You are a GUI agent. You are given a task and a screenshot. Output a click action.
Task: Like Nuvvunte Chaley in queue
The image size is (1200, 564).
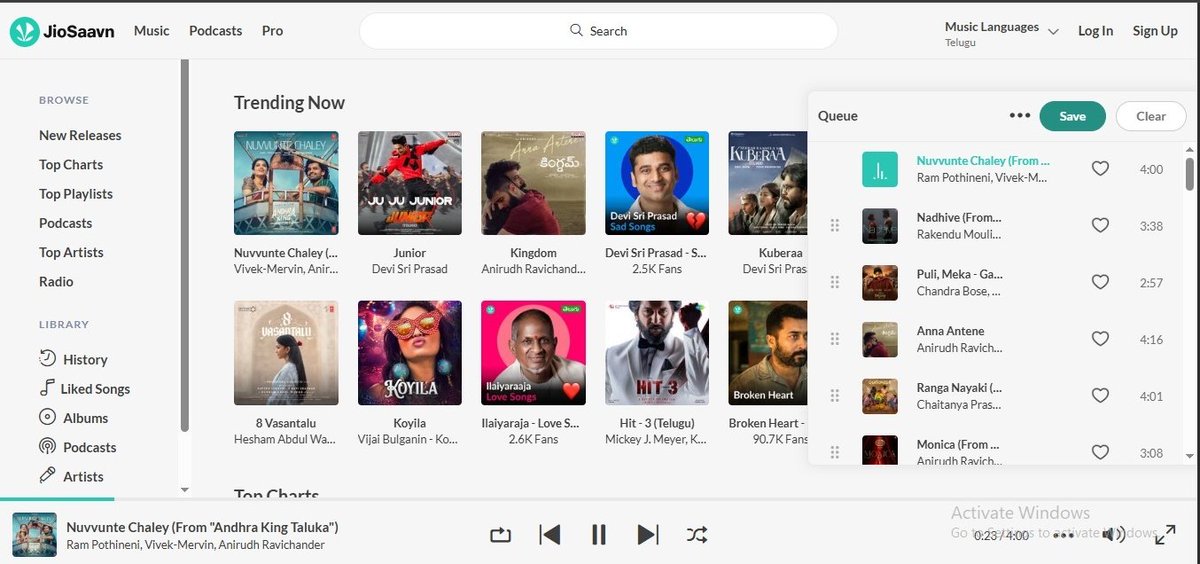tap(1100, 169)
